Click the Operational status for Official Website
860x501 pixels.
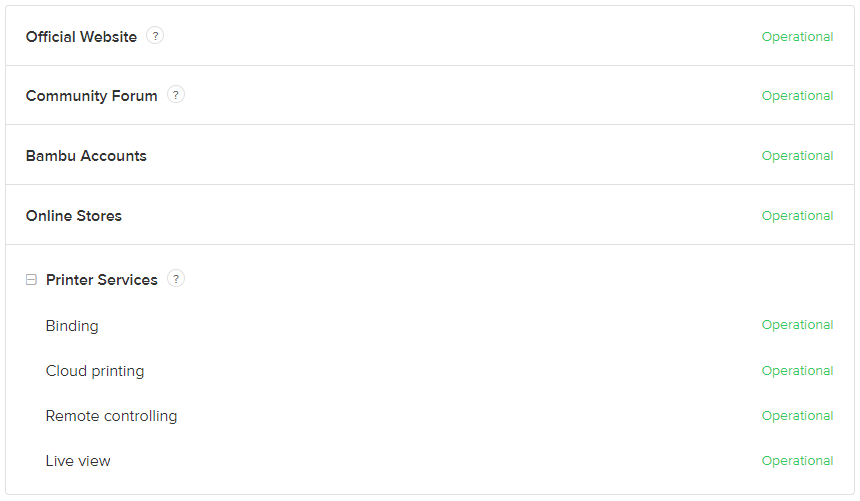pyautogui.click(x=797, y=37)
